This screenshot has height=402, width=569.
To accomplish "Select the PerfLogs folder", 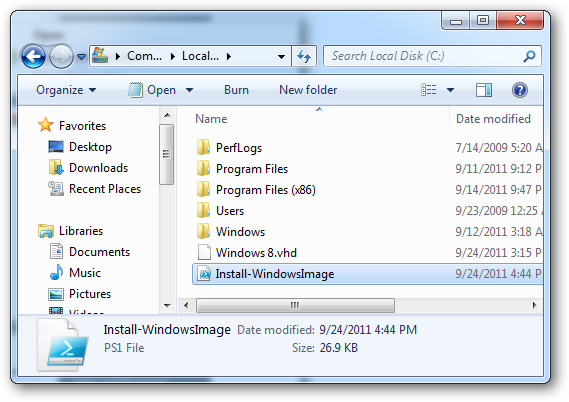I will [239, 148].
